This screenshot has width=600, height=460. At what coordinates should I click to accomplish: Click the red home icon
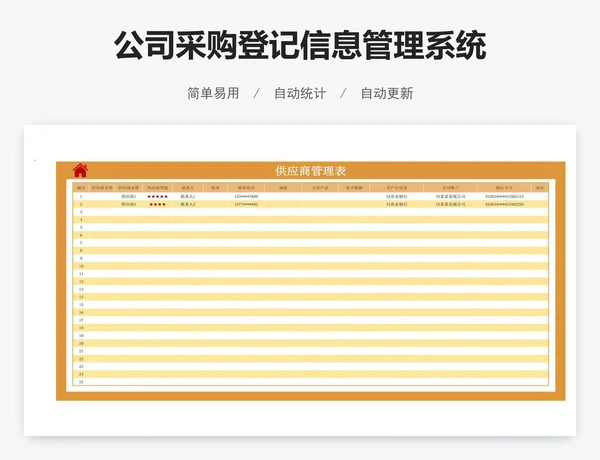[x=81, y=170]
